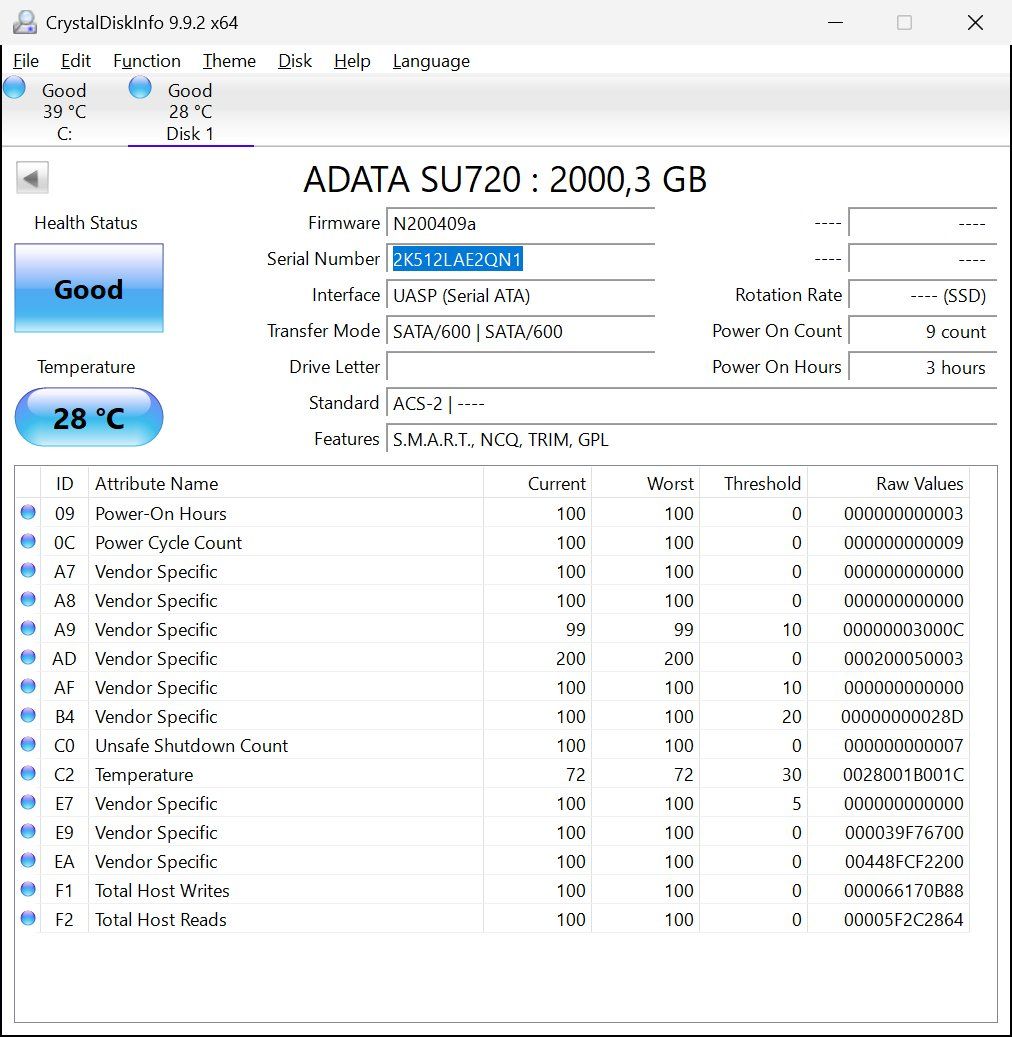
Task: Open the Language menu
Action: (431, 61)
